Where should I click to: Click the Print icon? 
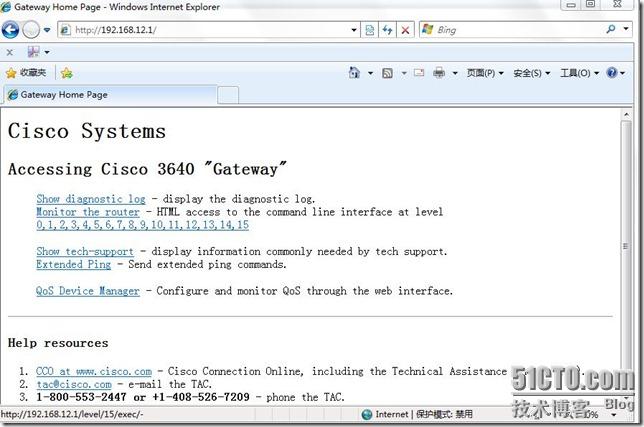click(x=439, y=73)
